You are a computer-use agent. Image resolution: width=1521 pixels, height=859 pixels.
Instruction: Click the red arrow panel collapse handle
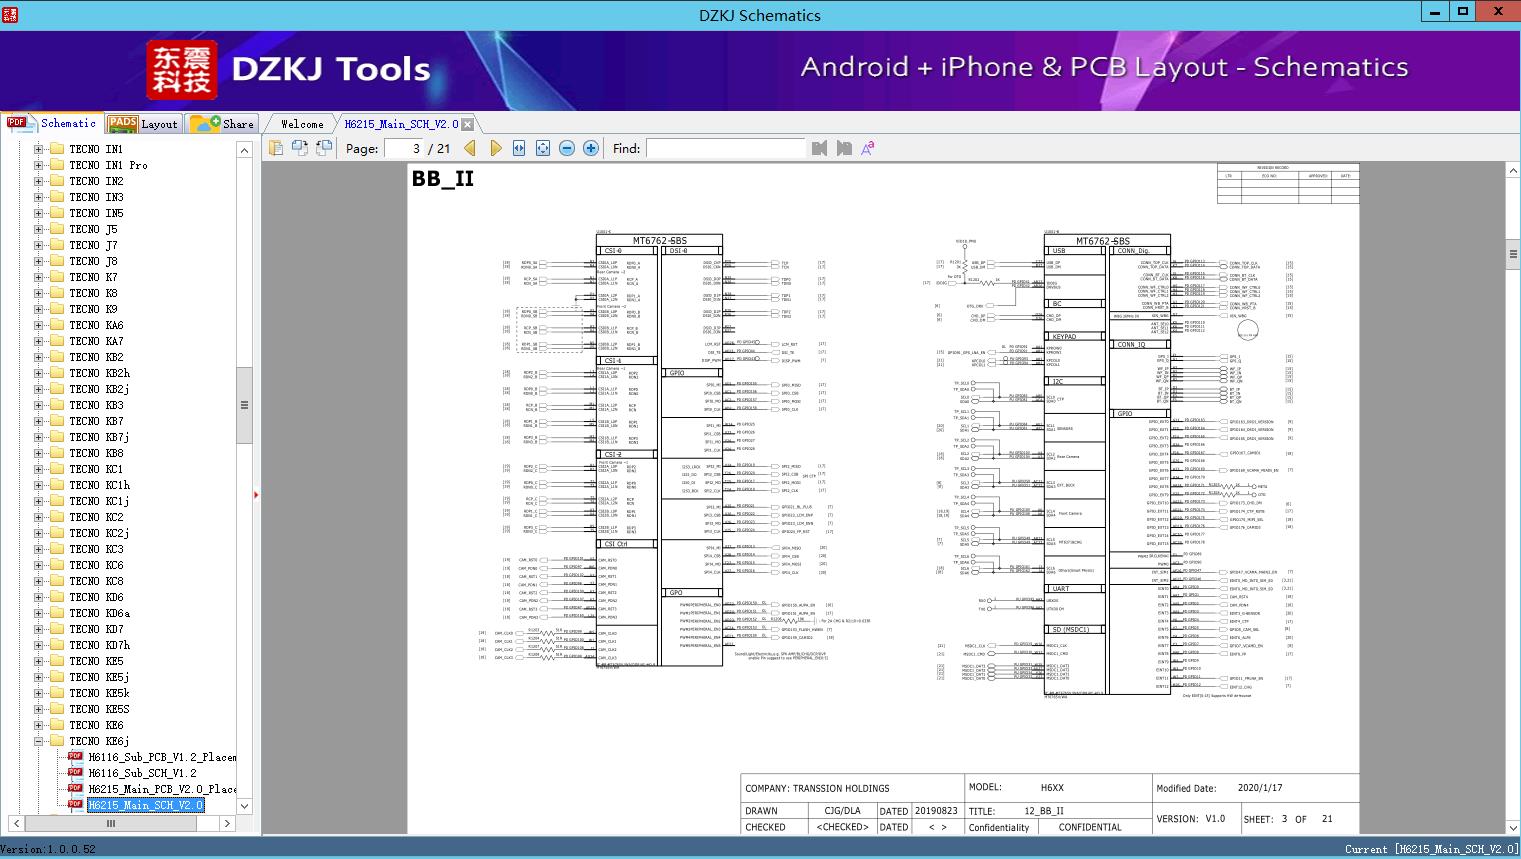point(256,494)
